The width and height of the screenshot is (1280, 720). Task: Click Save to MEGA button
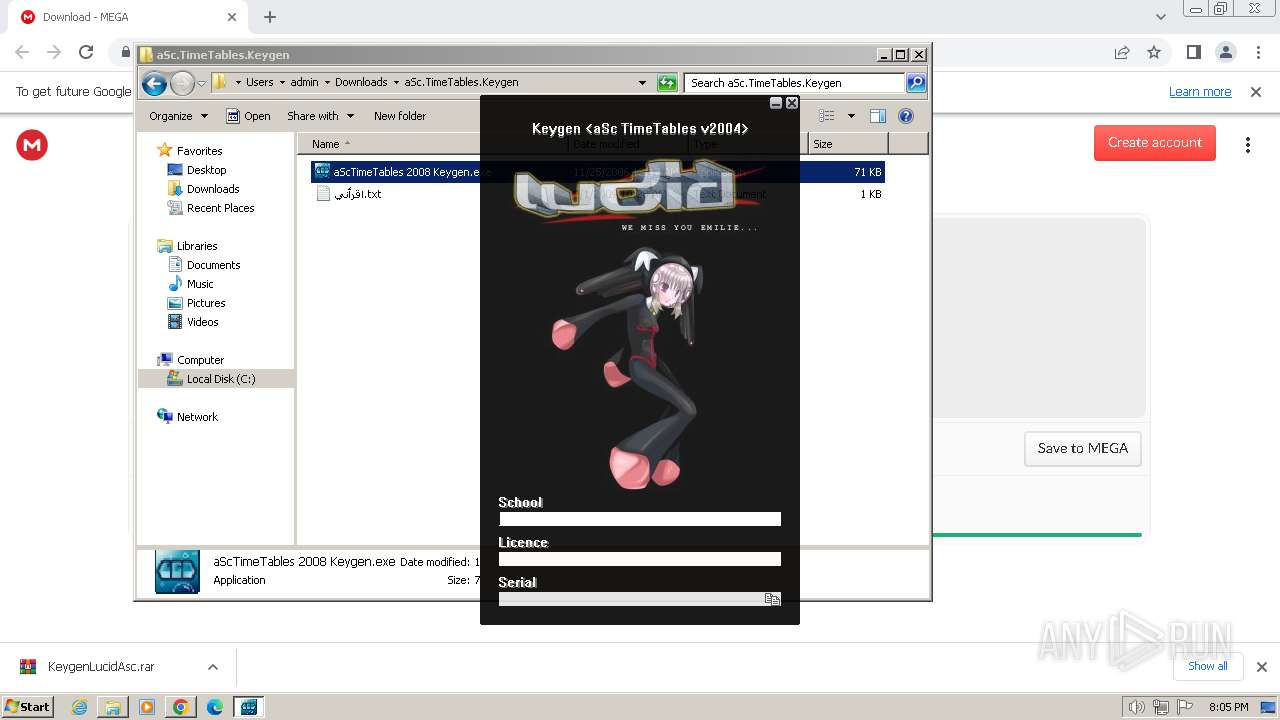[x=1082, y=448]
